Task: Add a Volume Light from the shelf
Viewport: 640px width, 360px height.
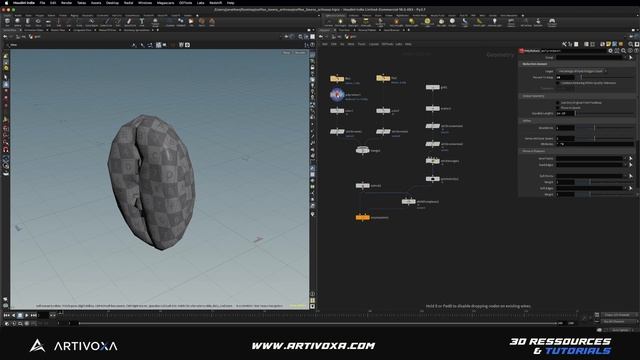Action: tap(396, 22)
